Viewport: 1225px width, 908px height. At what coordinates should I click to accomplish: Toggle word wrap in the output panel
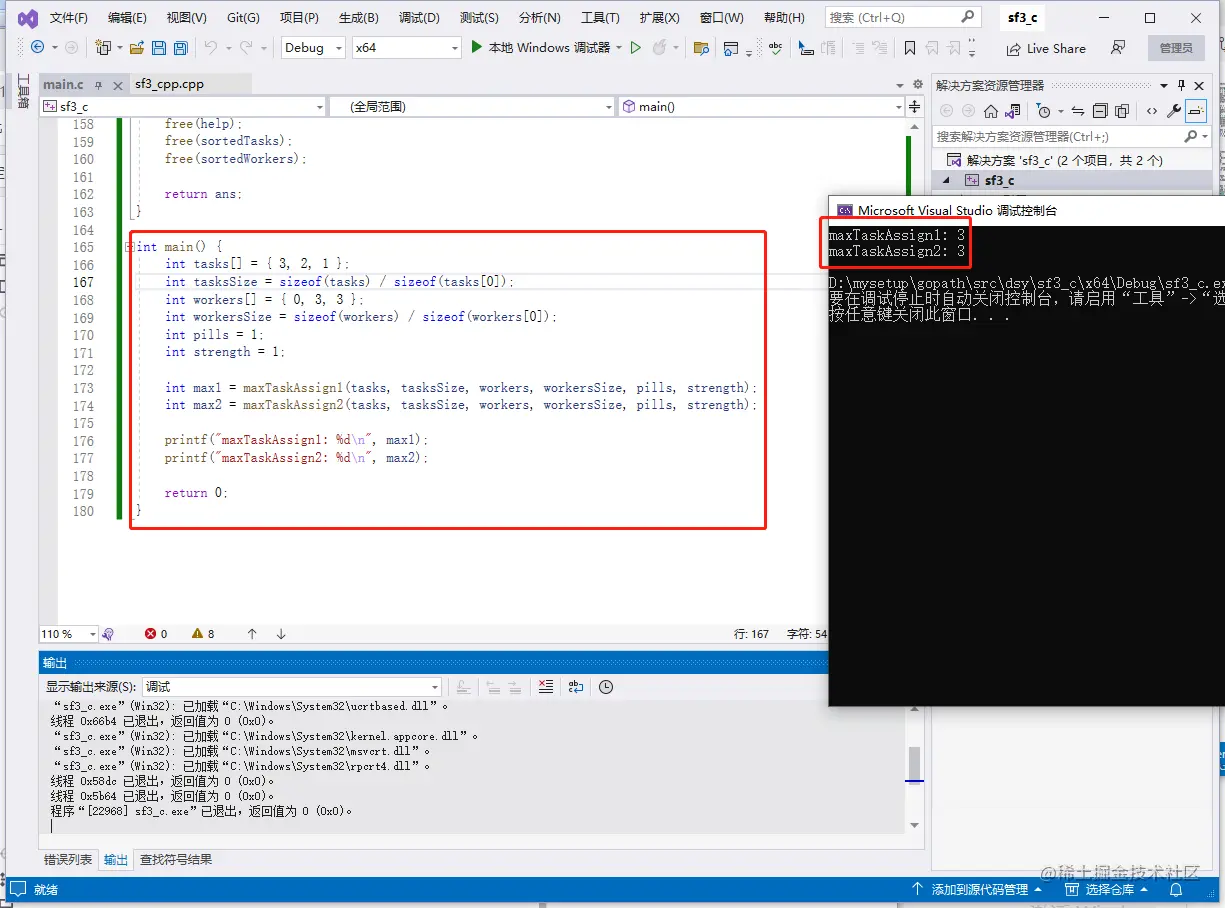(x=575, y=687)
